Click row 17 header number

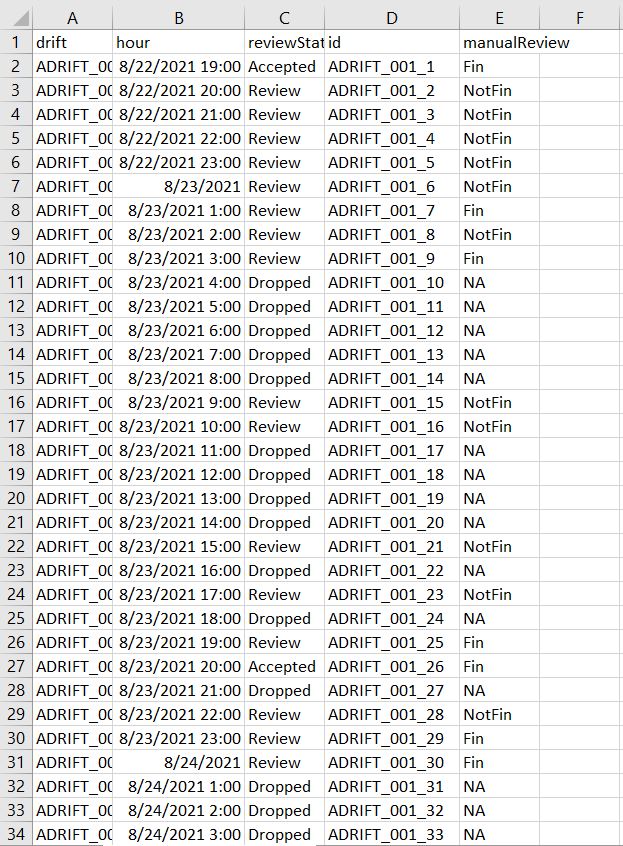click(x=16, y=426)
